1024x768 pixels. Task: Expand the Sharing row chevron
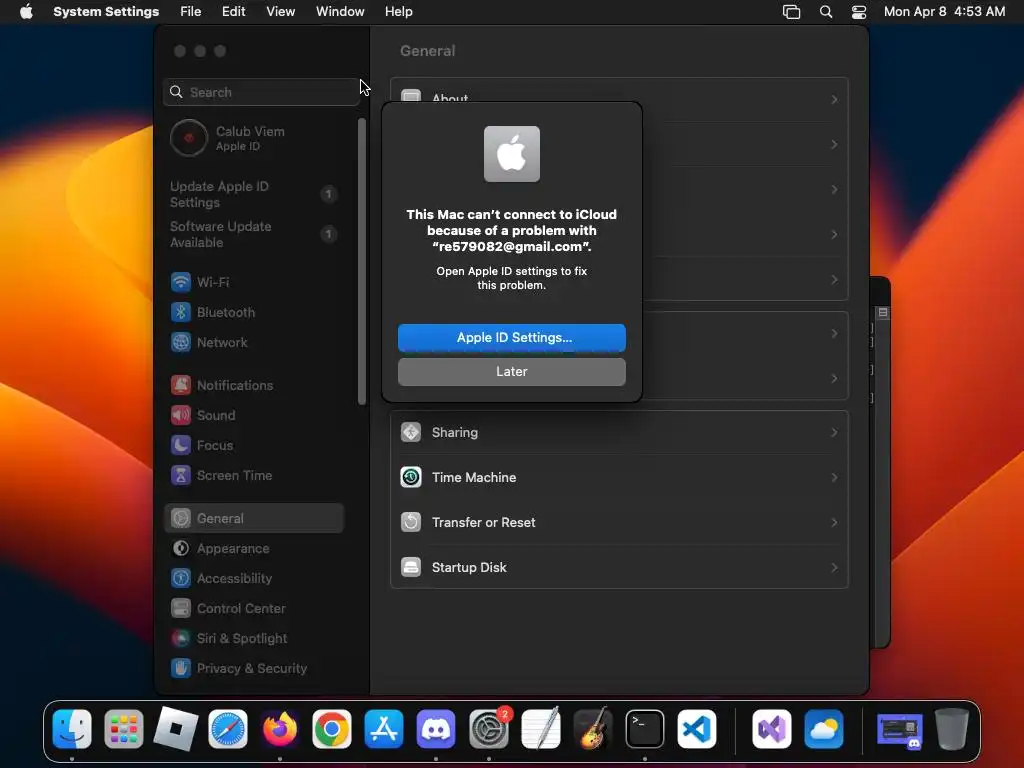(834, 432)
